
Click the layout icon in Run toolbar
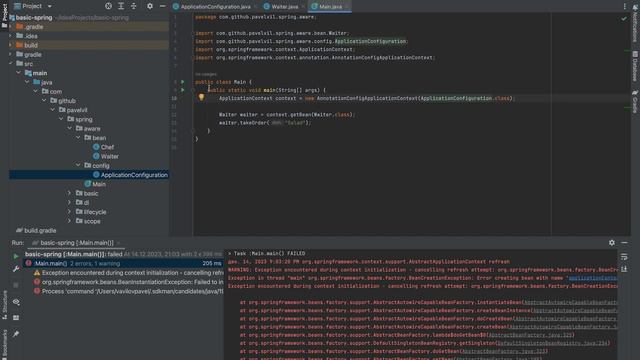(16, 318)
